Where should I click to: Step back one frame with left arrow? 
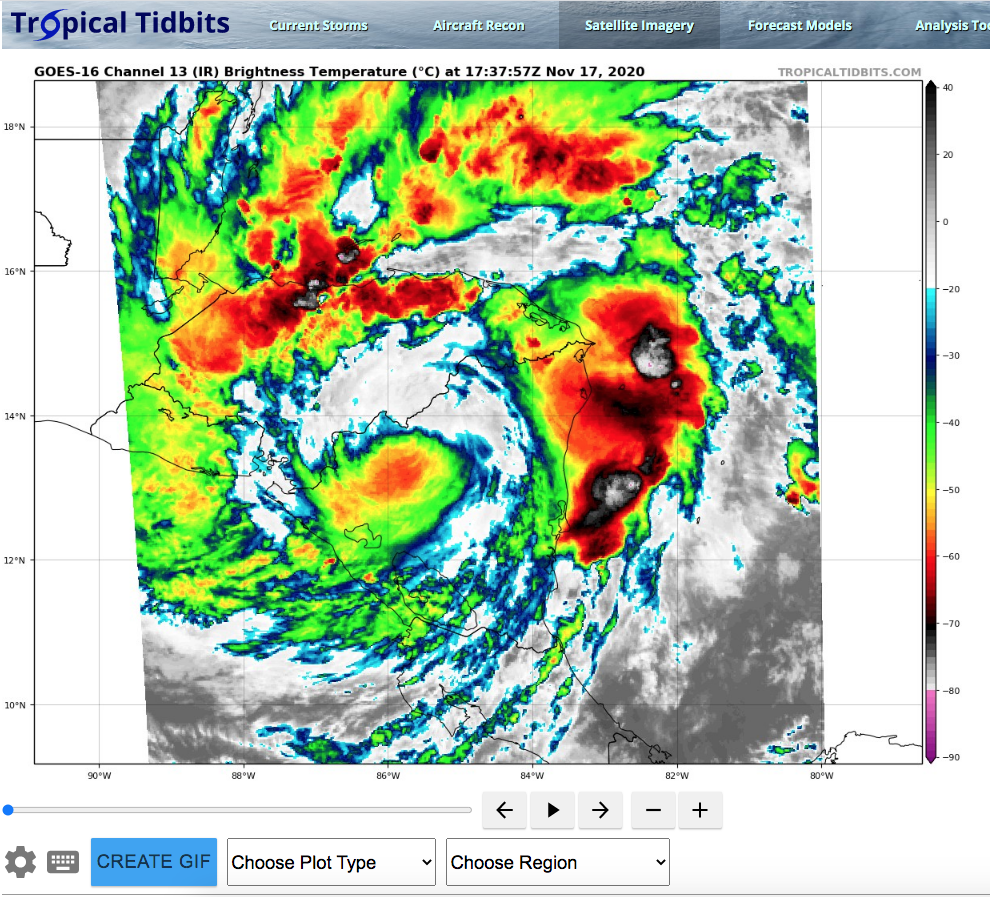[x=505, y=810]
